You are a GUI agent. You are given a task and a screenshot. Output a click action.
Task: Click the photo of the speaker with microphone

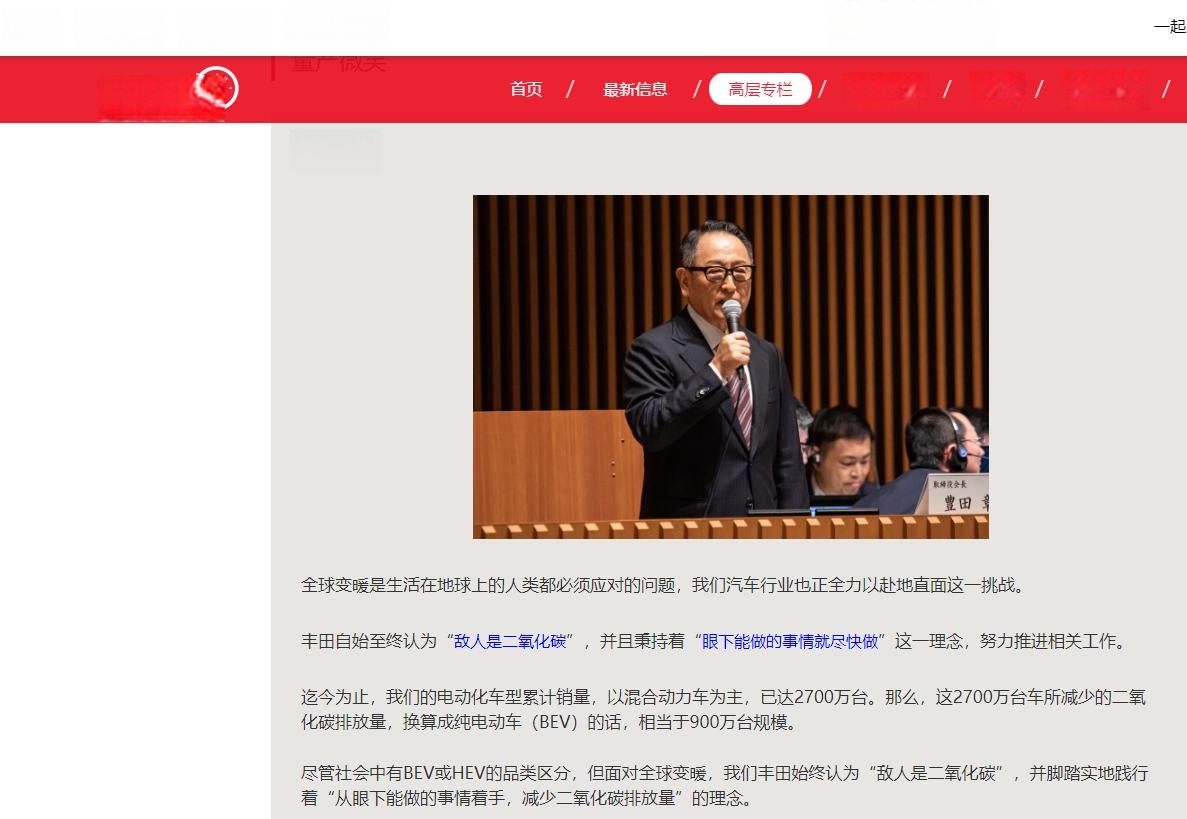click(x=731, y=367)
